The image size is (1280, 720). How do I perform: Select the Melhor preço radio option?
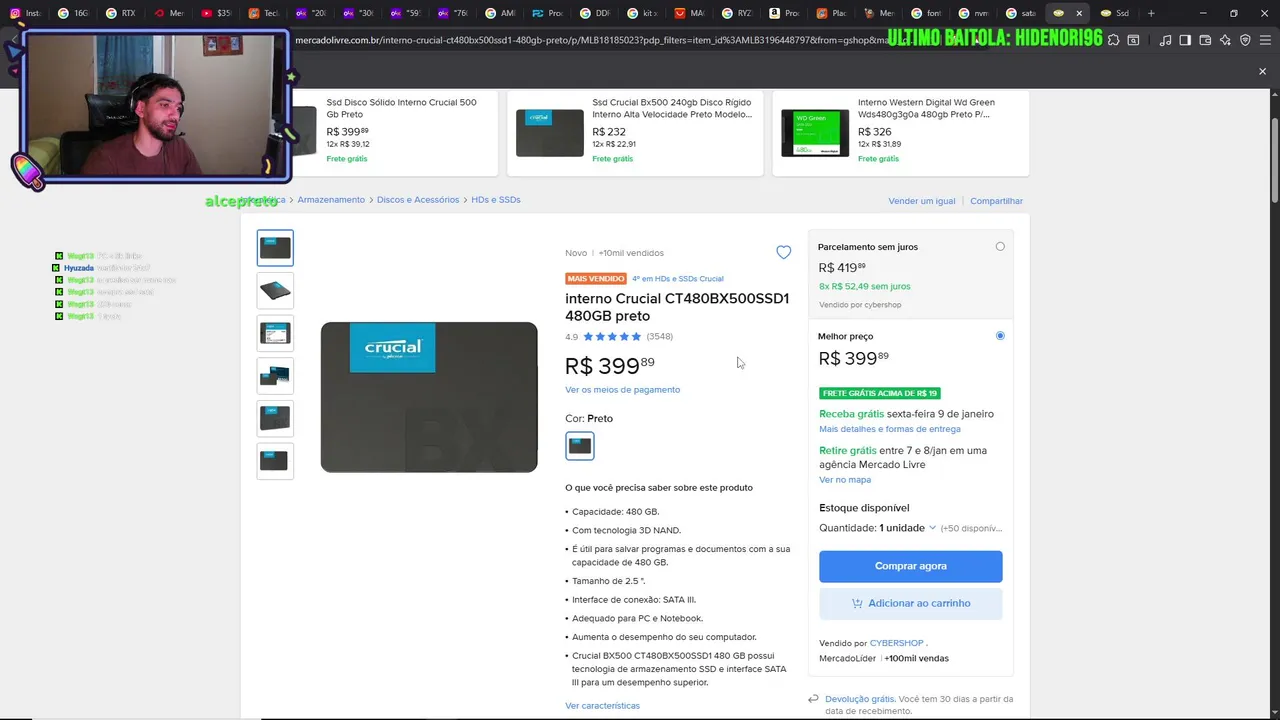tap(1000, 336)
